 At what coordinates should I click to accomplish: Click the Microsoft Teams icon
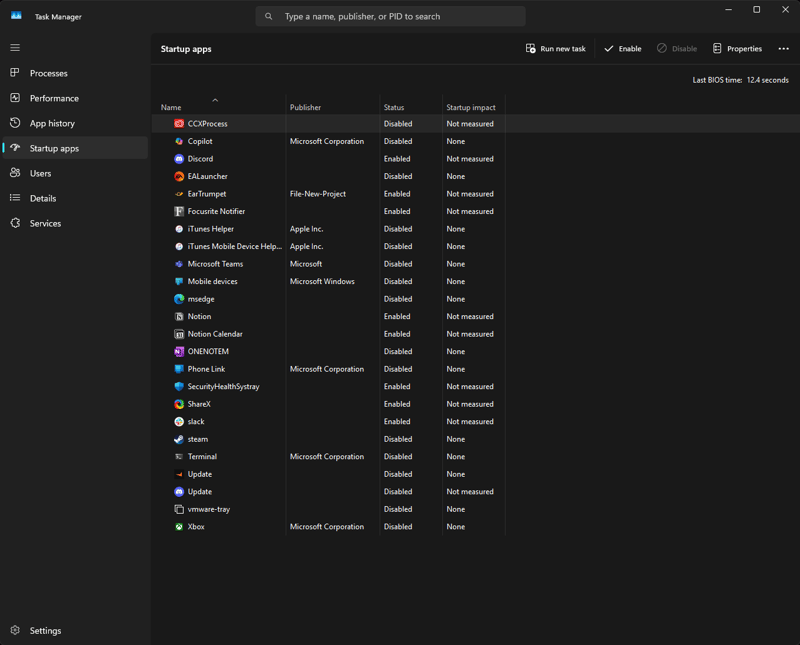pyautogui.click(x=179, y=264)
